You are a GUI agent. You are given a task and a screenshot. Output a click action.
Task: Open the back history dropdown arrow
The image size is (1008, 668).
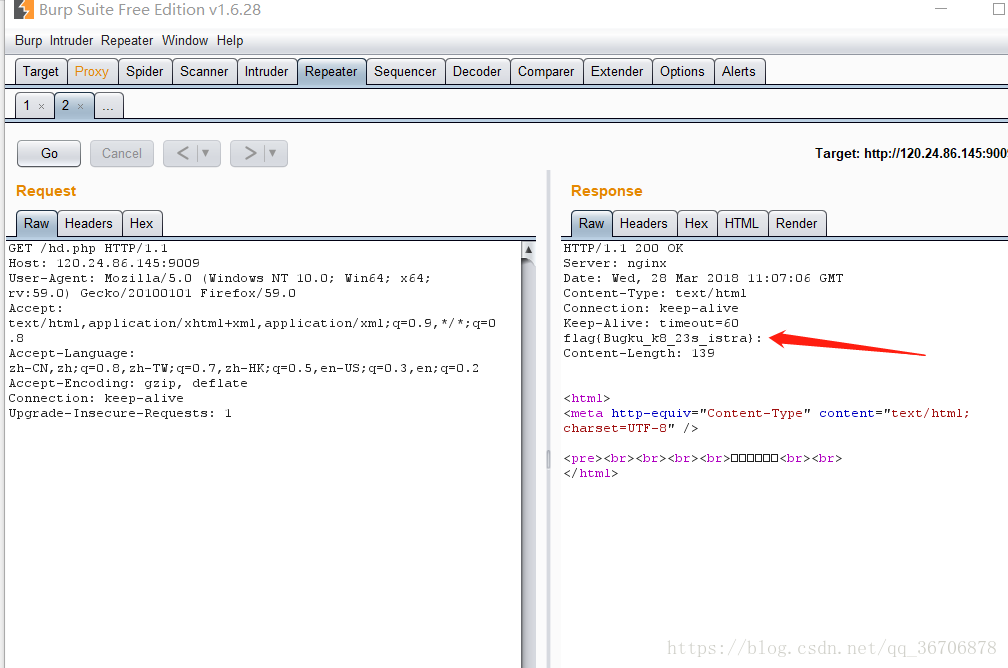206,153
